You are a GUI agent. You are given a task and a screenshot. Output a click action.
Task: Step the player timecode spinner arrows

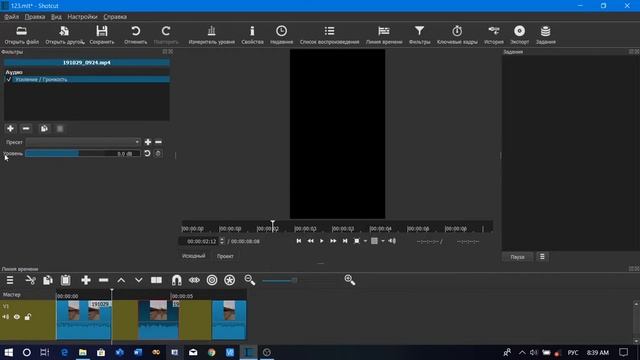coord(222,241)
